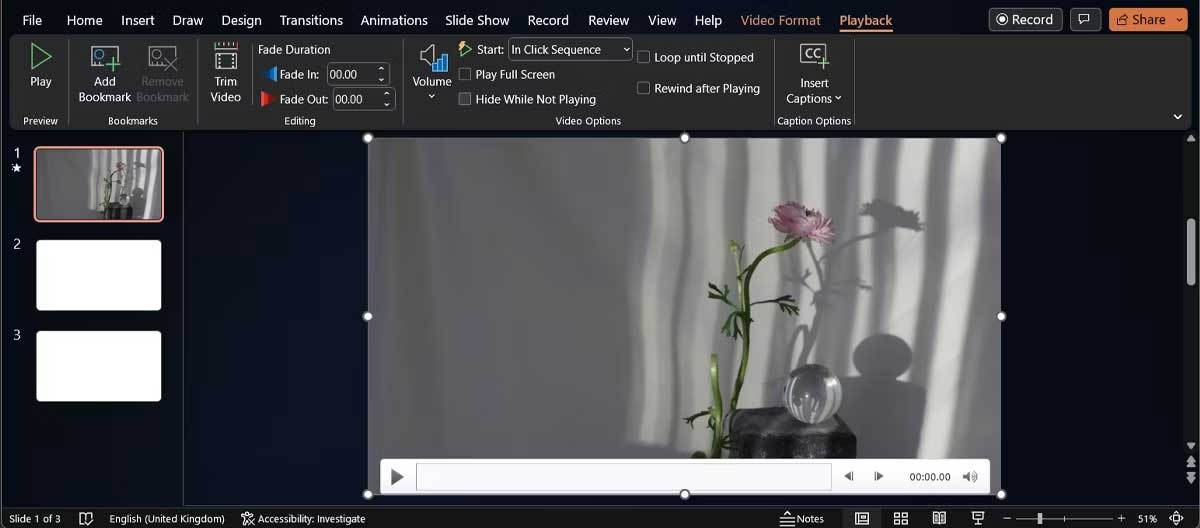
Task: Switch to Slide Sorter view in status bar
Action: point(900,518)
